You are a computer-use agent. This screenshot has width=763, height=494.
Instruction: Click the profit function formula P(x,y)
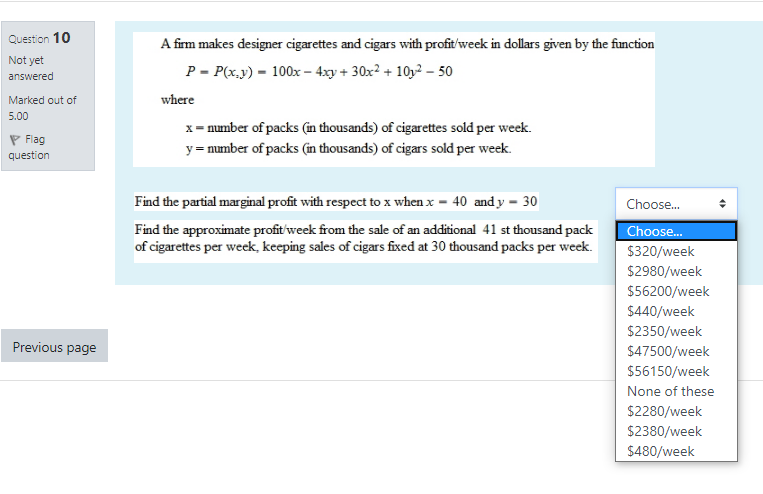tap(319, 72)
